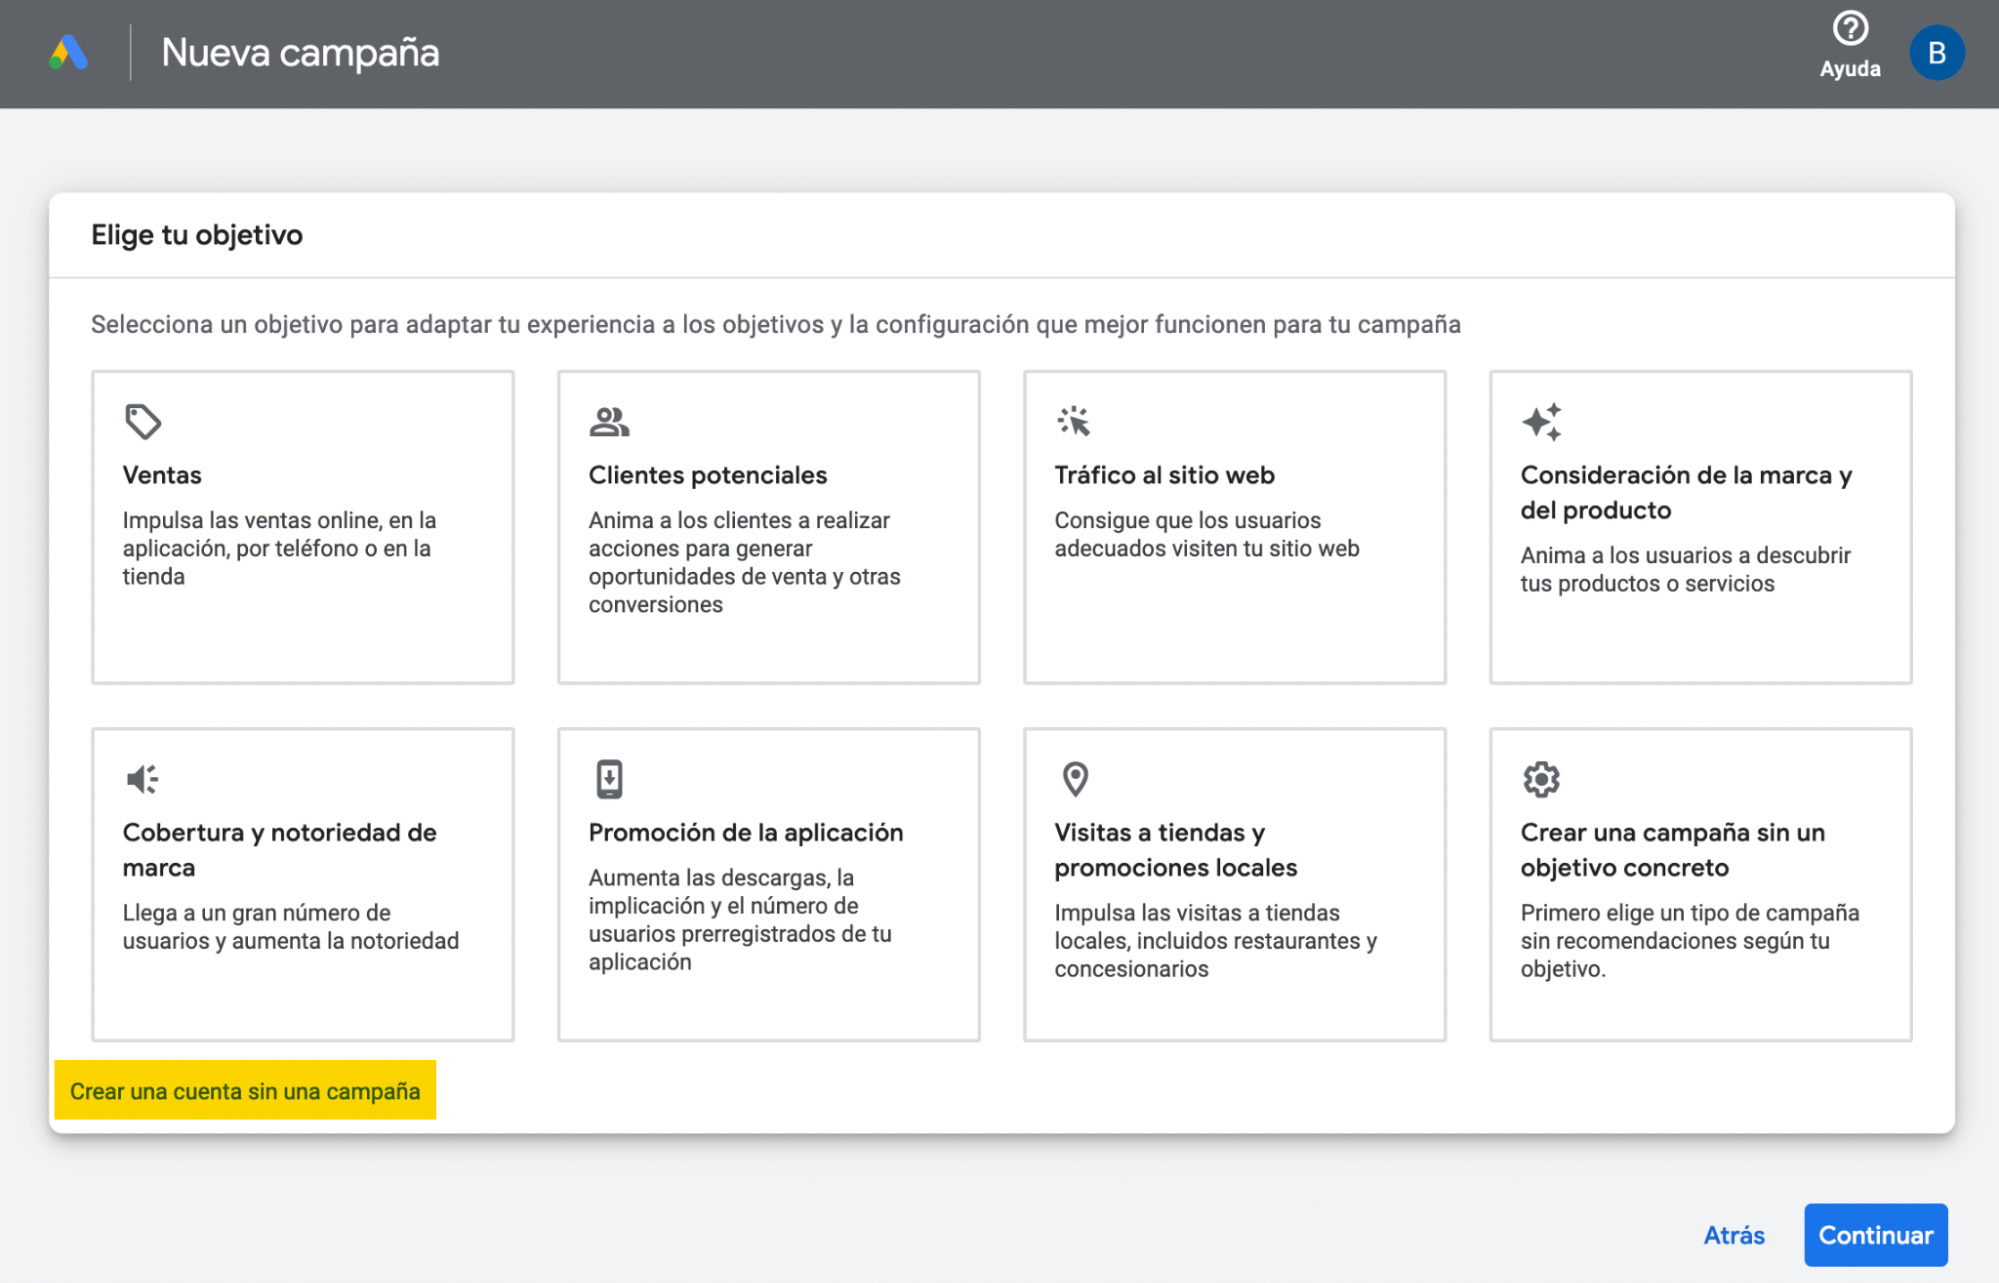Click the tag icon on the Ventas card
The height and width of the screenshot is (1283, 1999).
[x=141, y=421]
